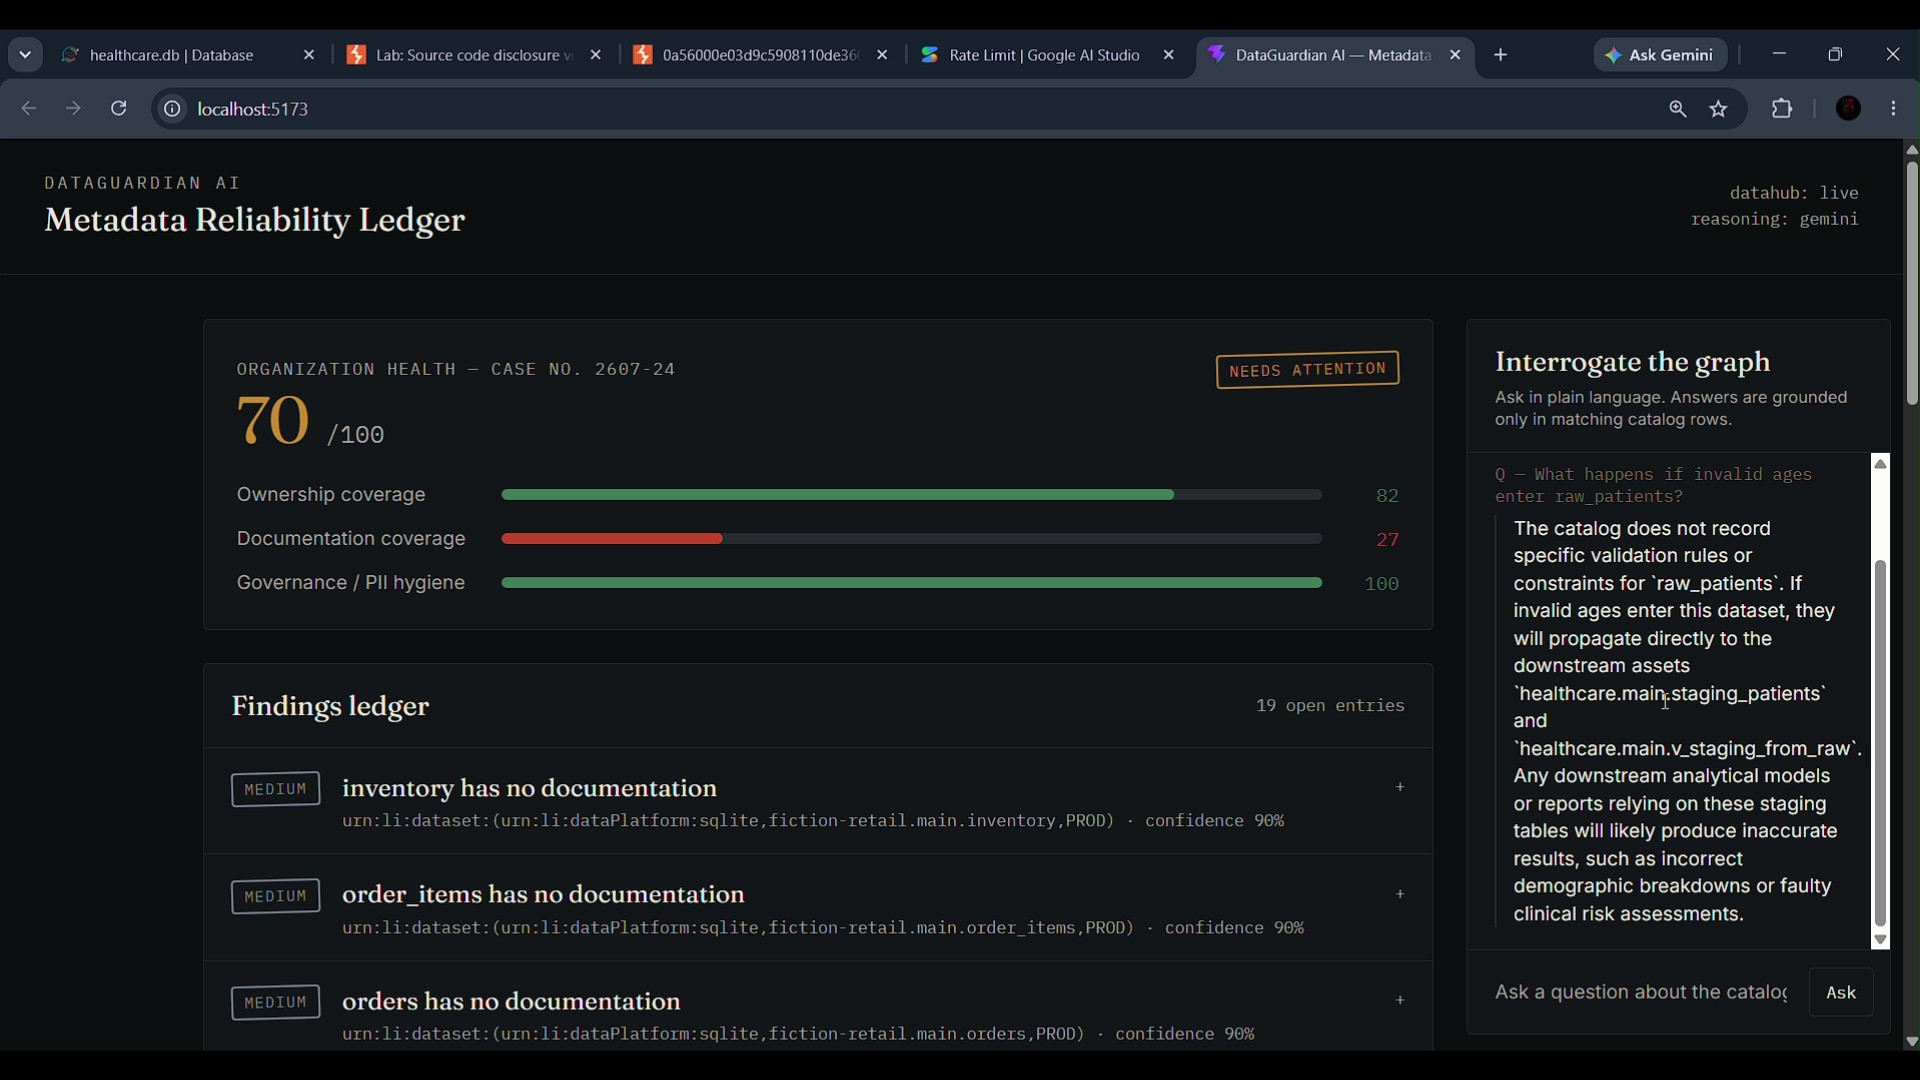Screen dimensions: 1920x1080
Task: Expand the orders has no documentation entry
Action: pos(1400,1002)
